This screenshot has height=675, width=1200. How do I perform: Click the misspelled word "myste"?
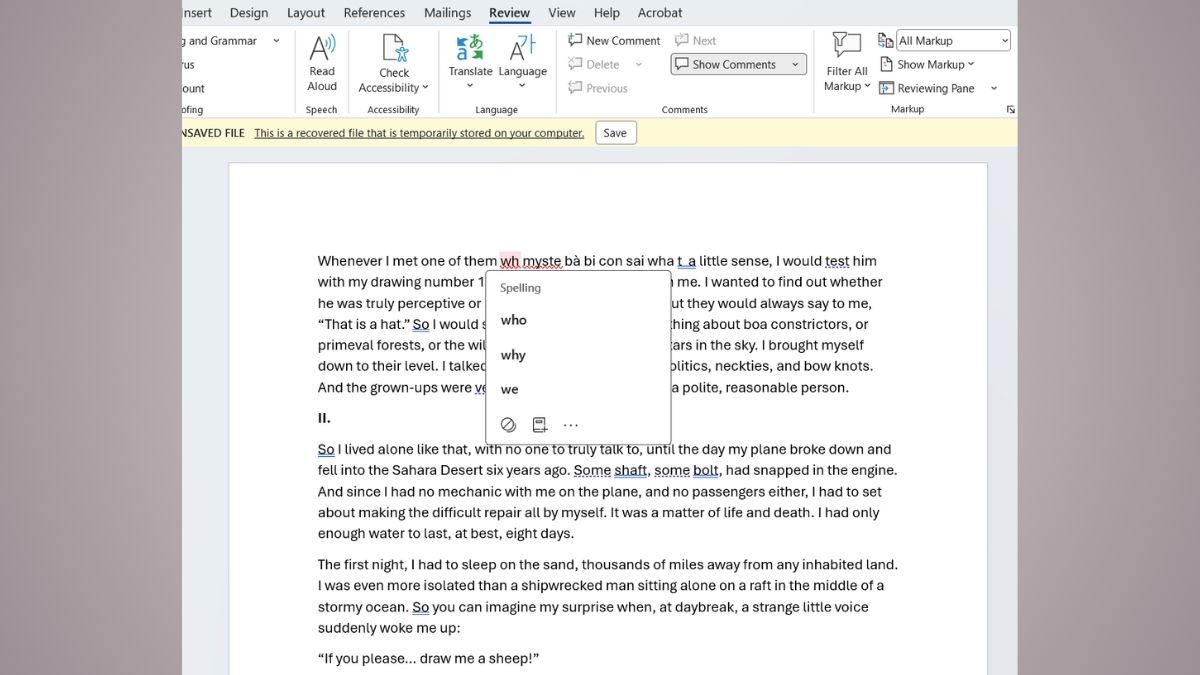(x=543, y=261)
